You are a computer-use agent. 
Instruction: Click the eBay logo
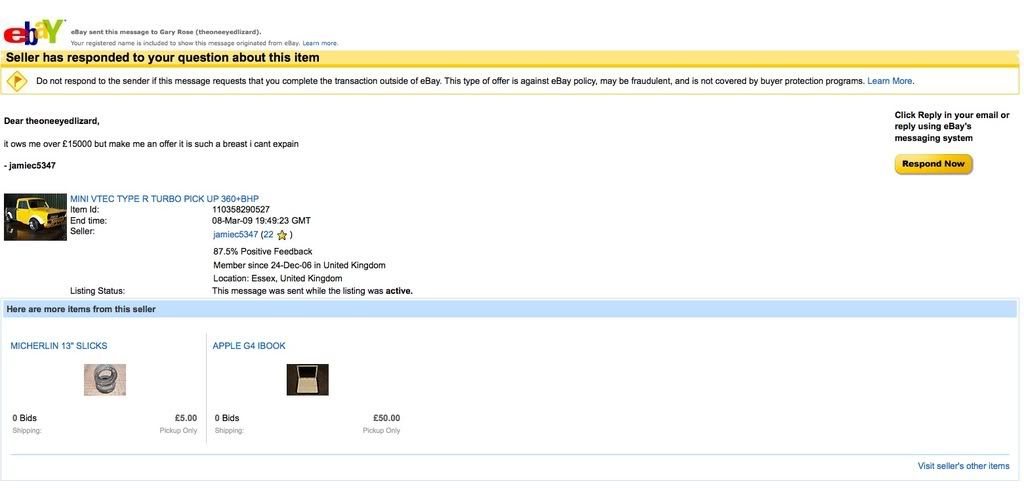pyautogui.click(x=33, y=34)
